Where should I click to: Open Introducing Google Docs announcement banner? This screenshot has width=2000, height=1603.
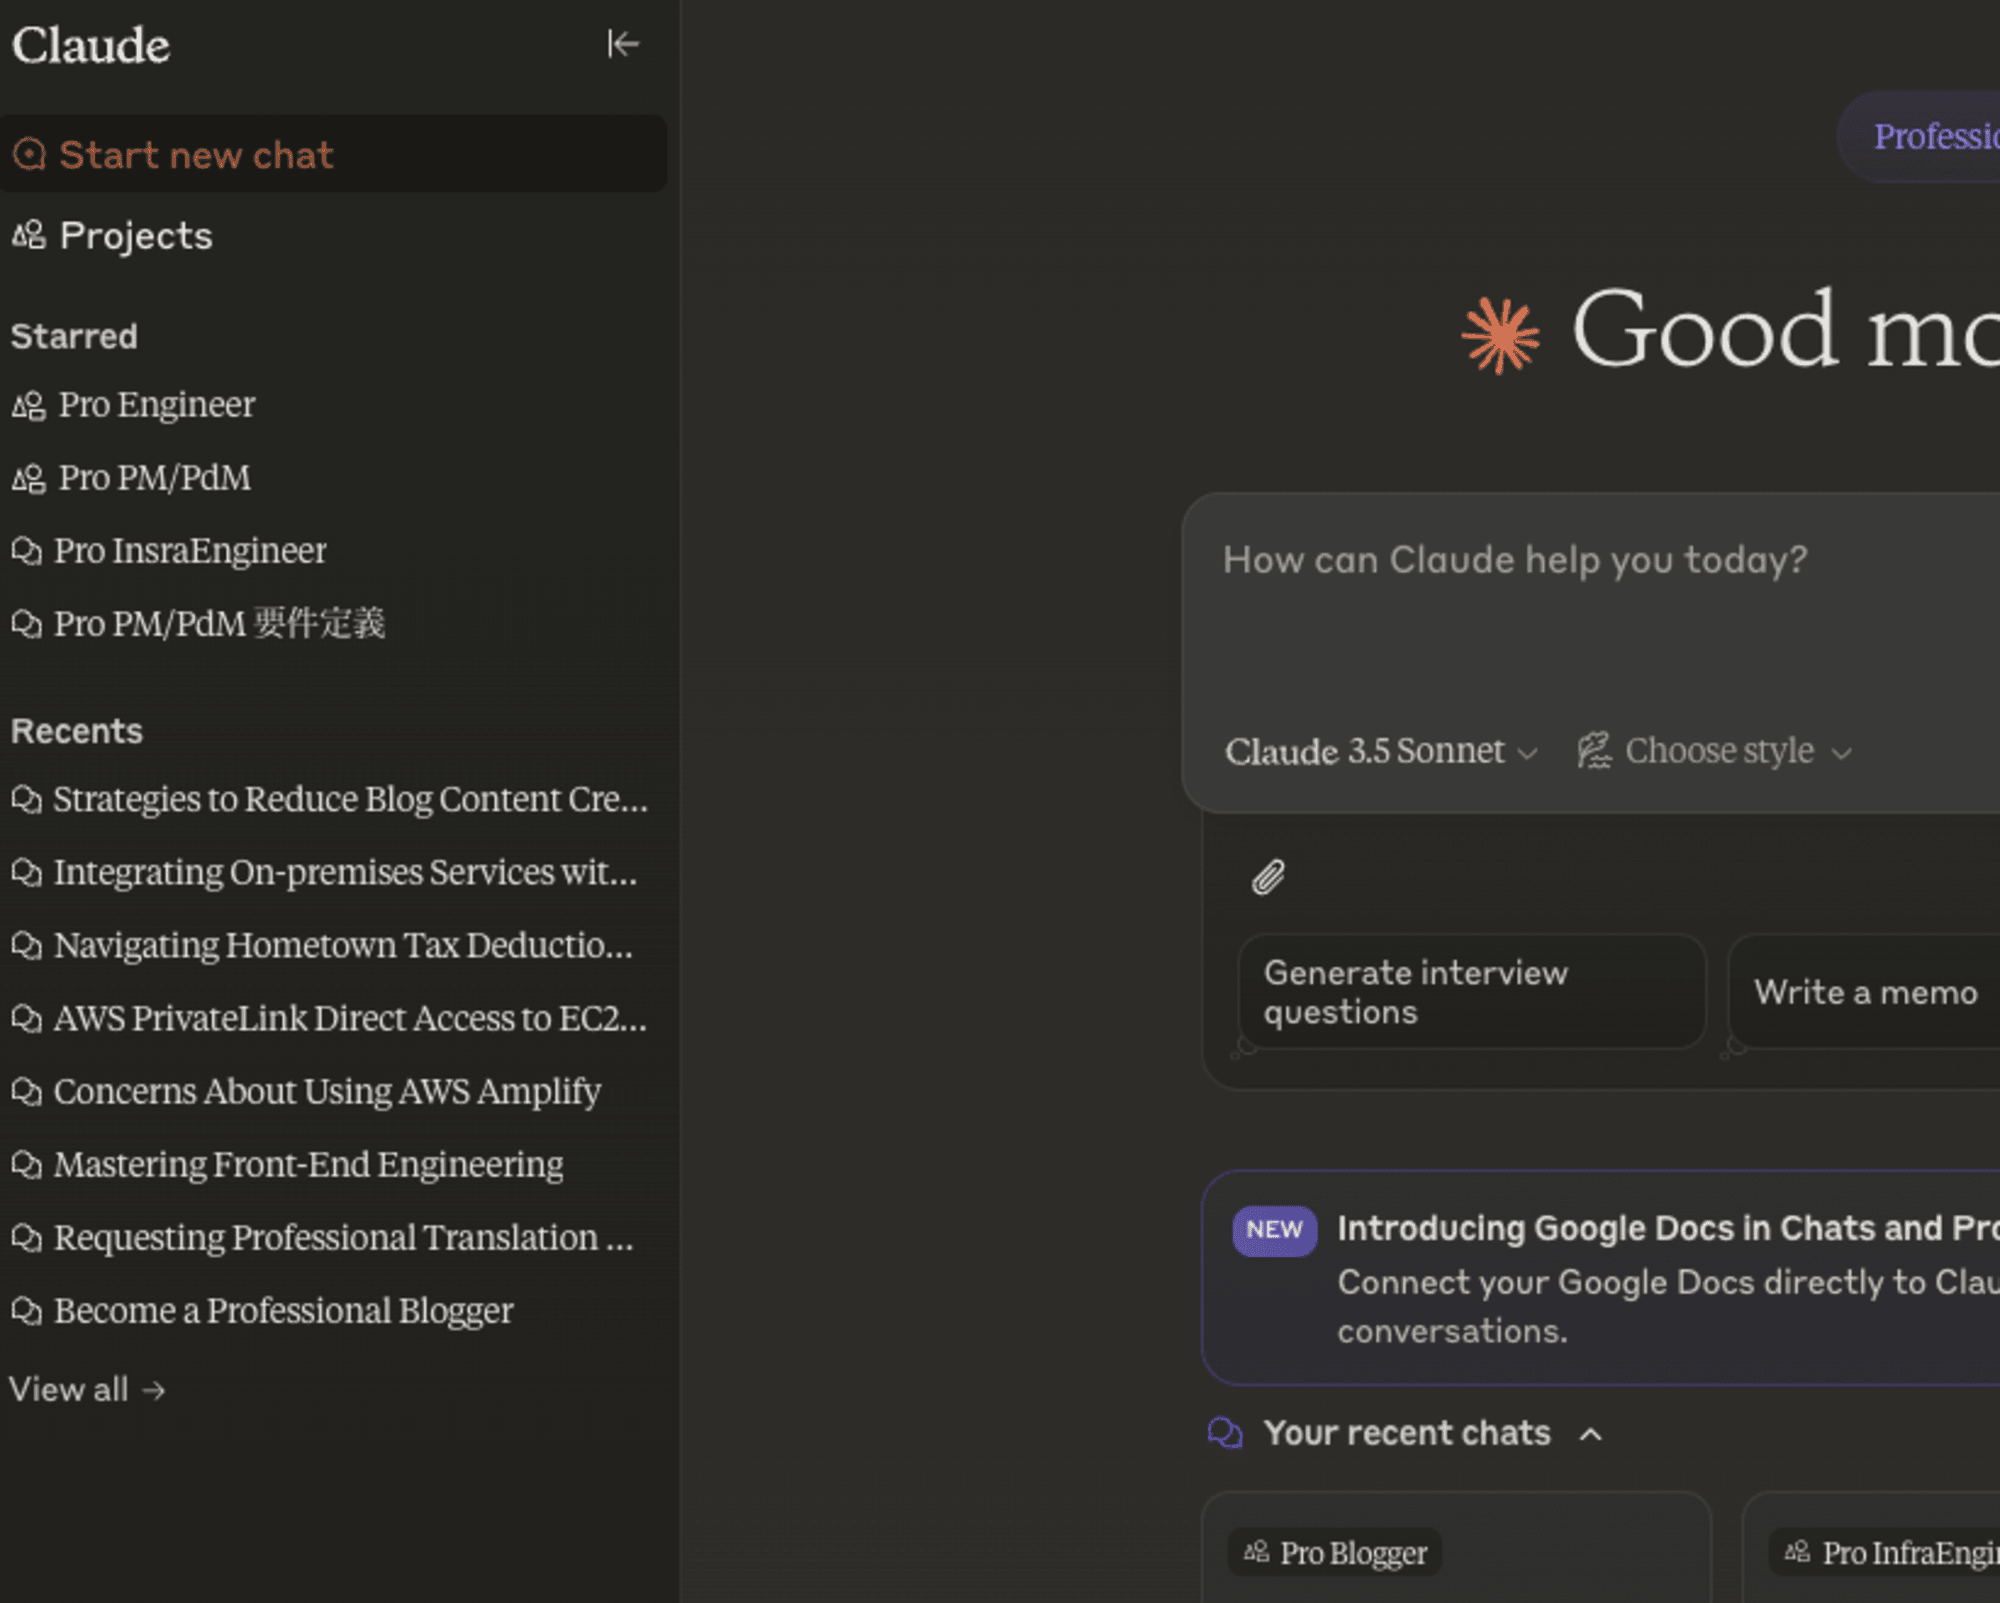point(1600,1278)
